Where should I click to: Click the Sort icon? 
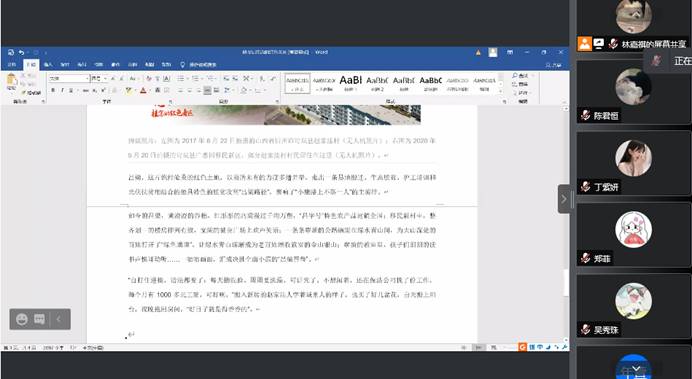pos(262,79)
